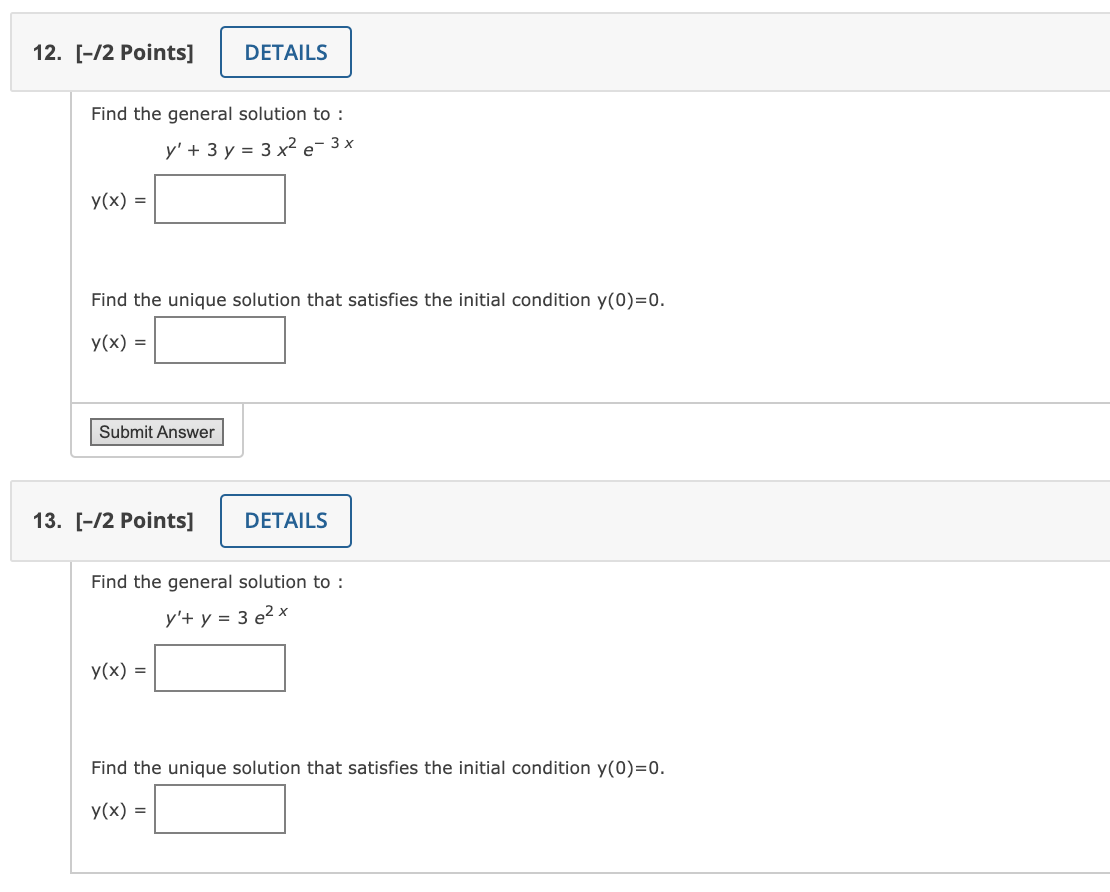Click question 13 'Find the general solution' text

[x=217, y=582]
